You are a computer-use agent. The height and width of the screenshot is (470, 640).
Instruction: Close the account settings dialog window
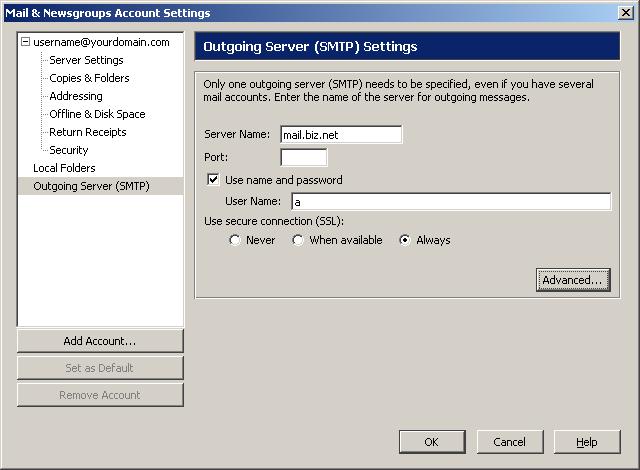click(x=626, y=12)
